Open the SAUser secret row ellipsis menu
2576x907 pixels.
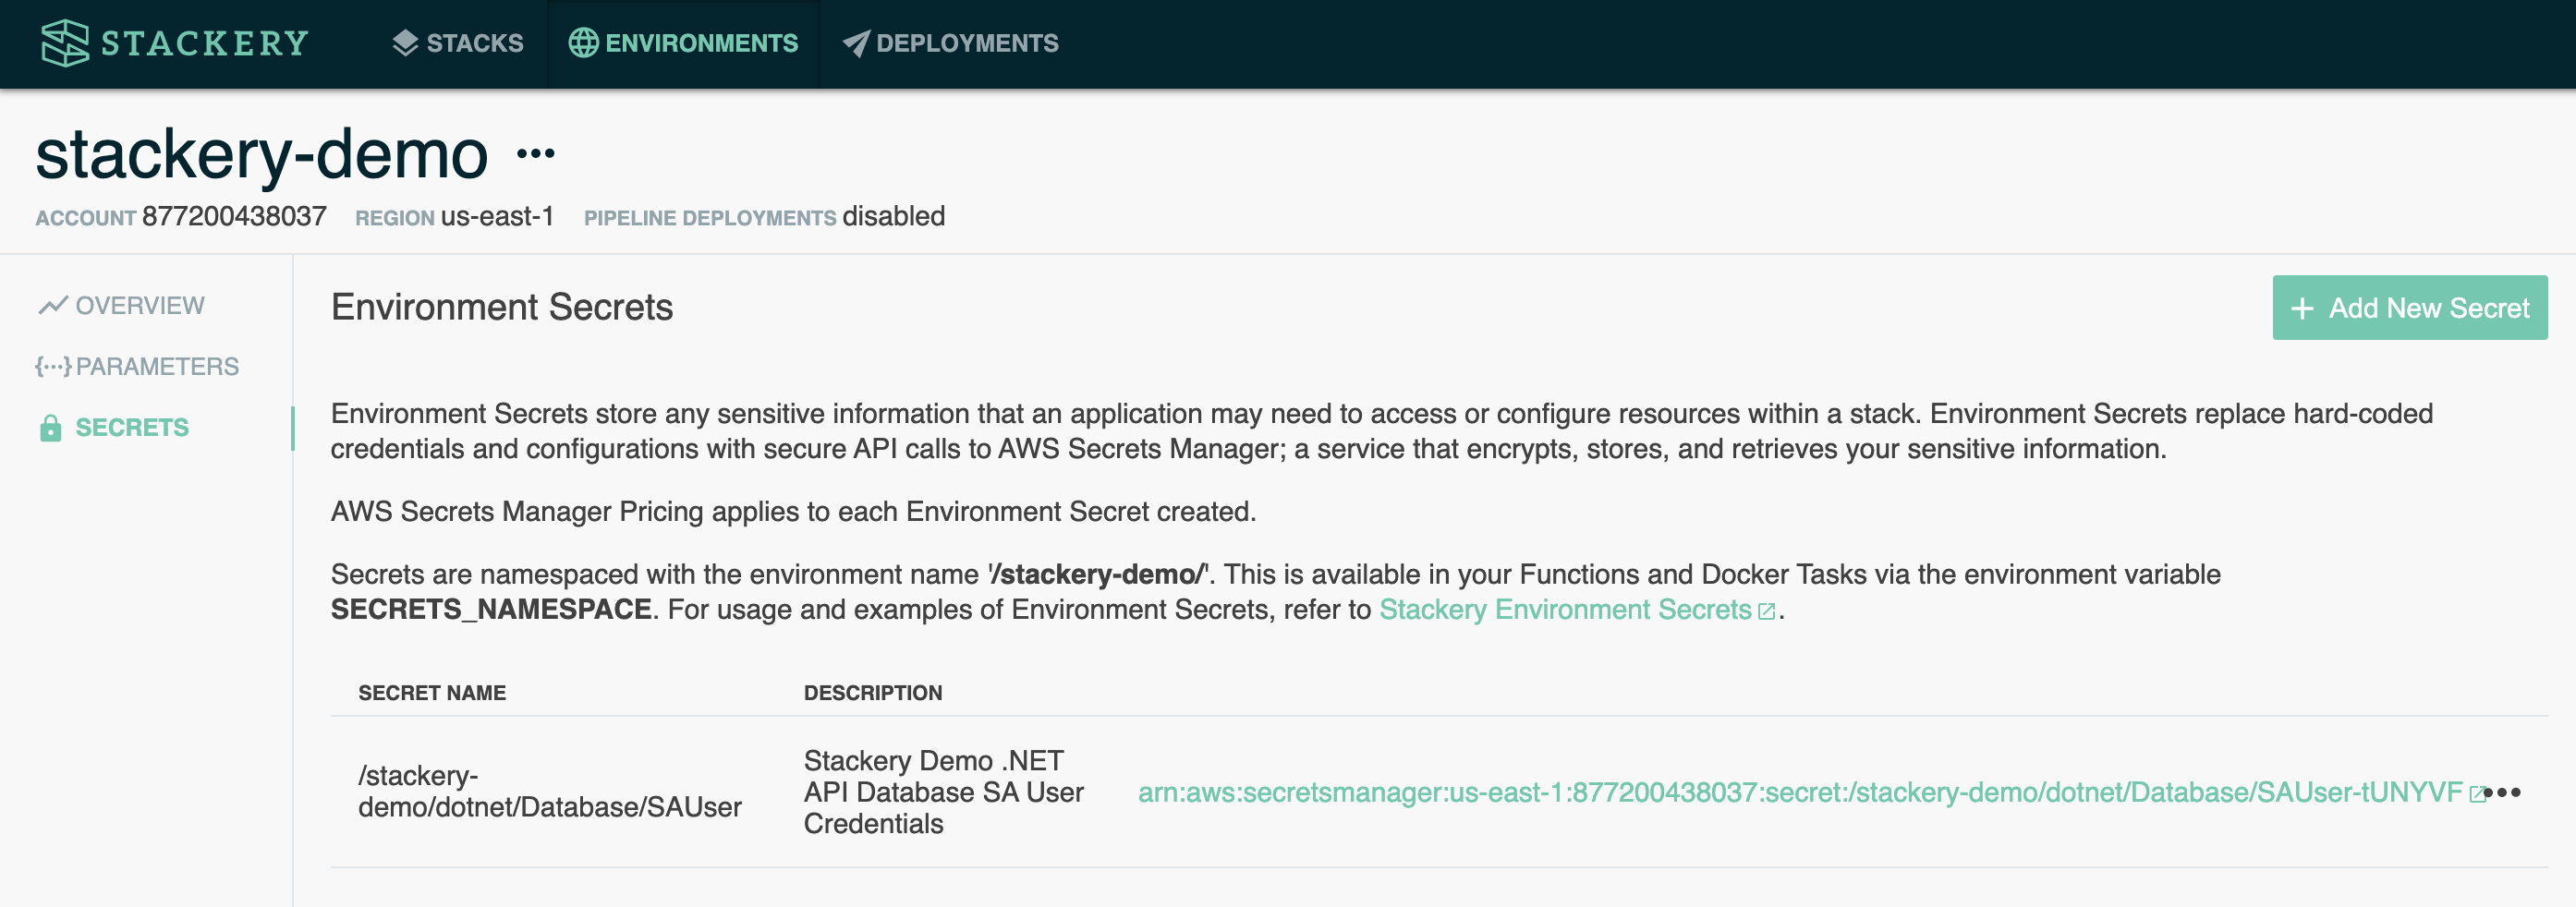click(2503, 793)
